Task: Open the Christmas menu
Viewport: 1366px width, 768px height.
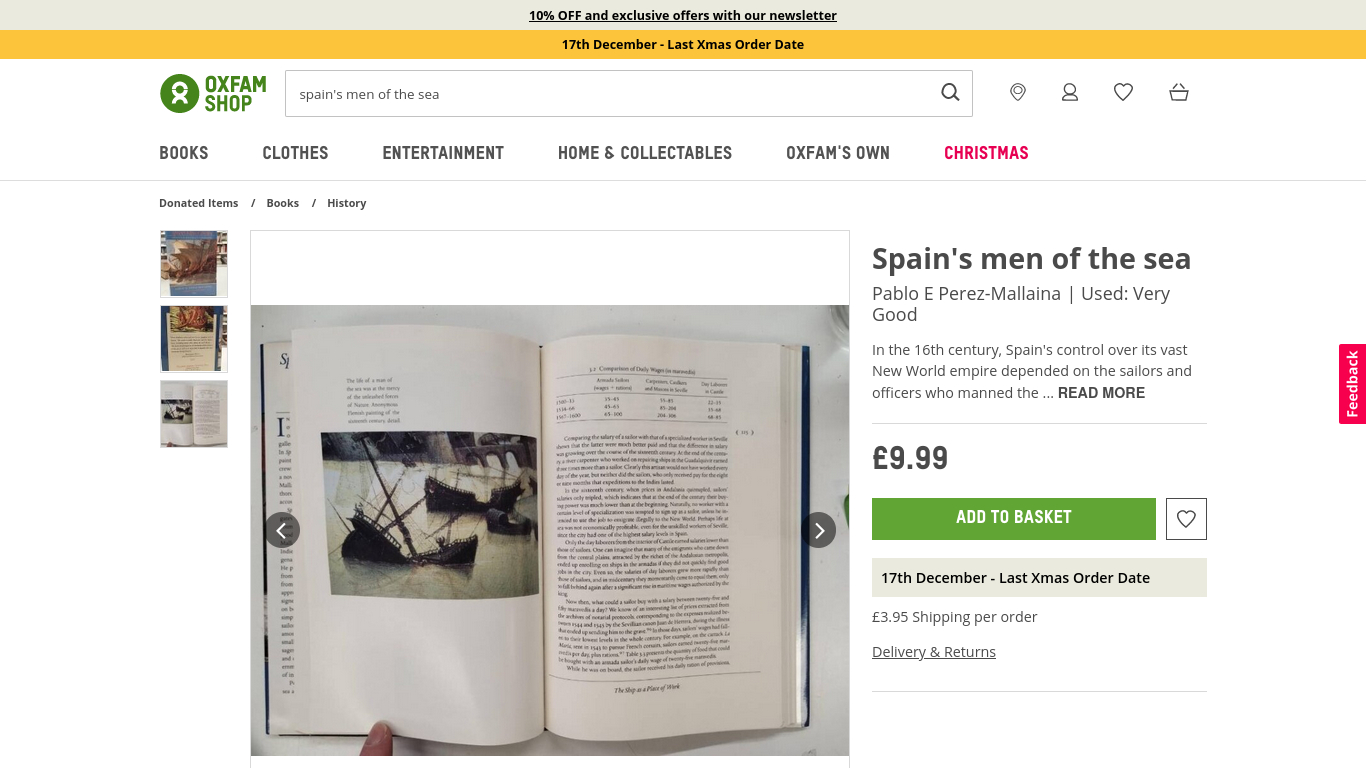Action: point(986,153)
